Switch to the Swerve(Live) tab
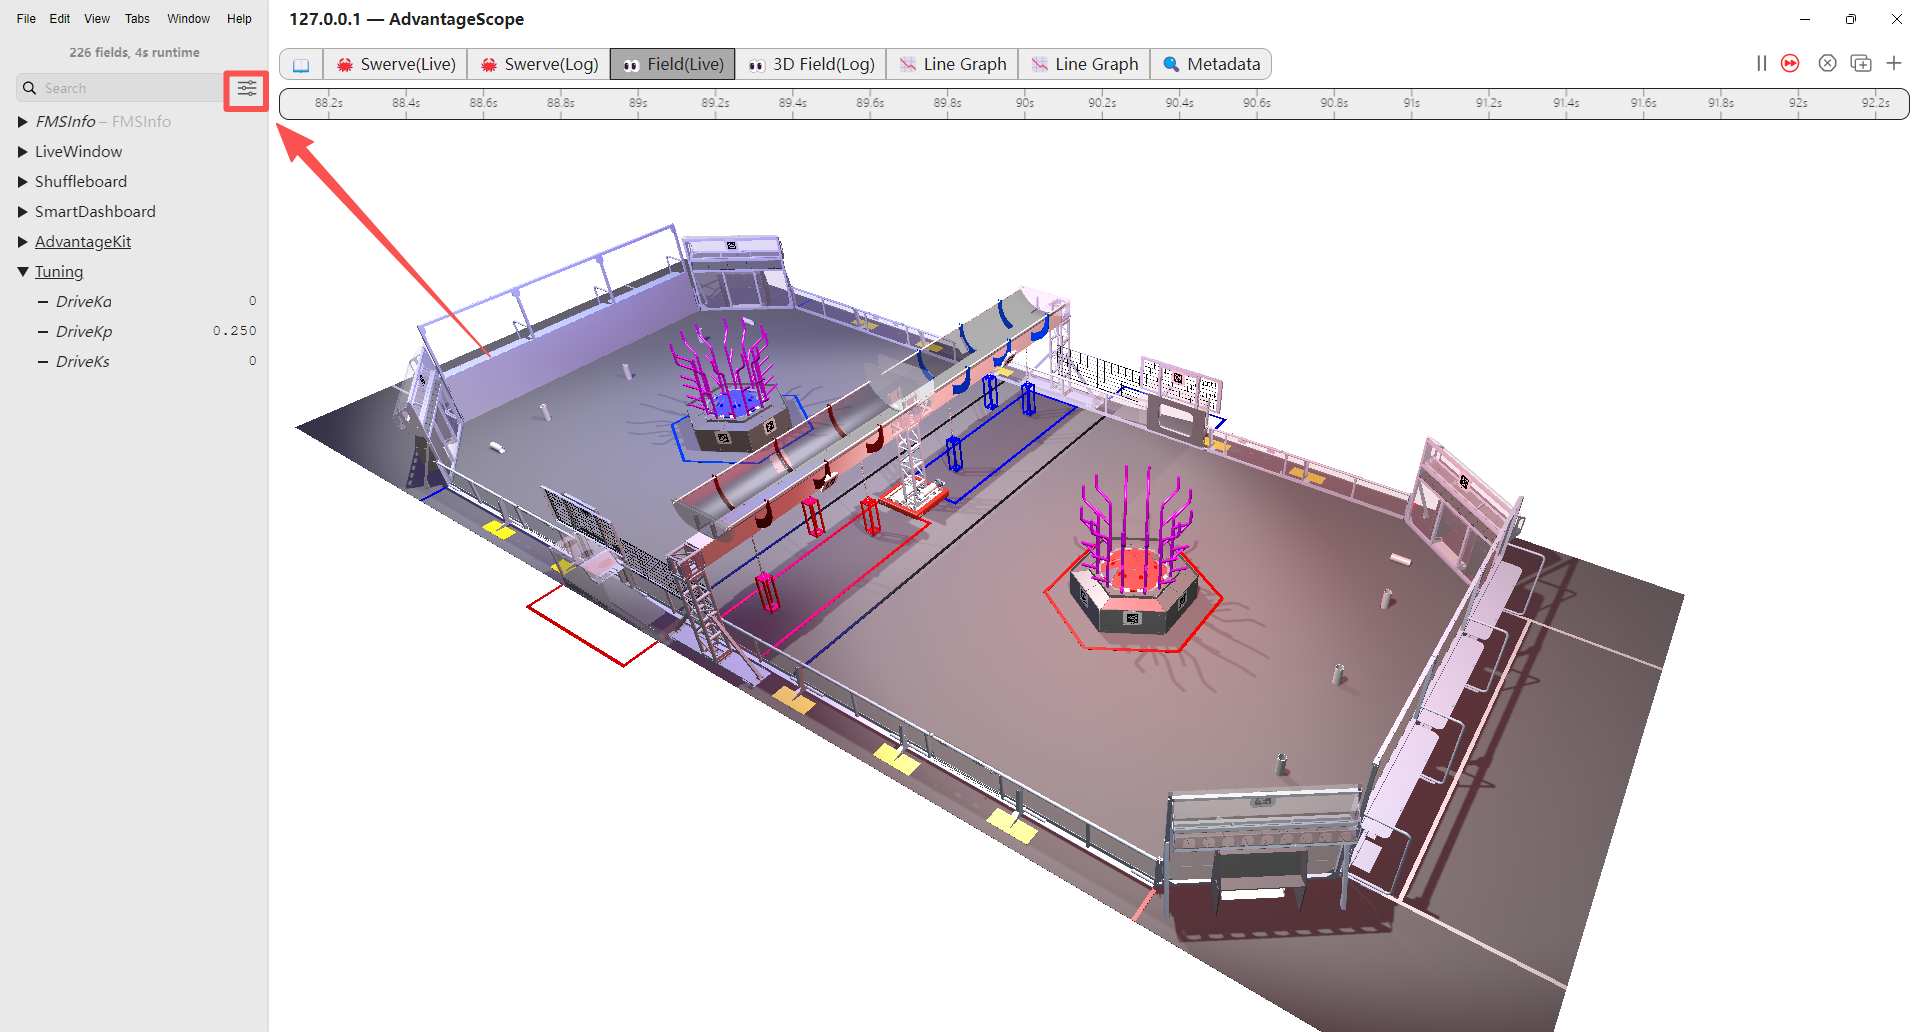 pos(396,65)
